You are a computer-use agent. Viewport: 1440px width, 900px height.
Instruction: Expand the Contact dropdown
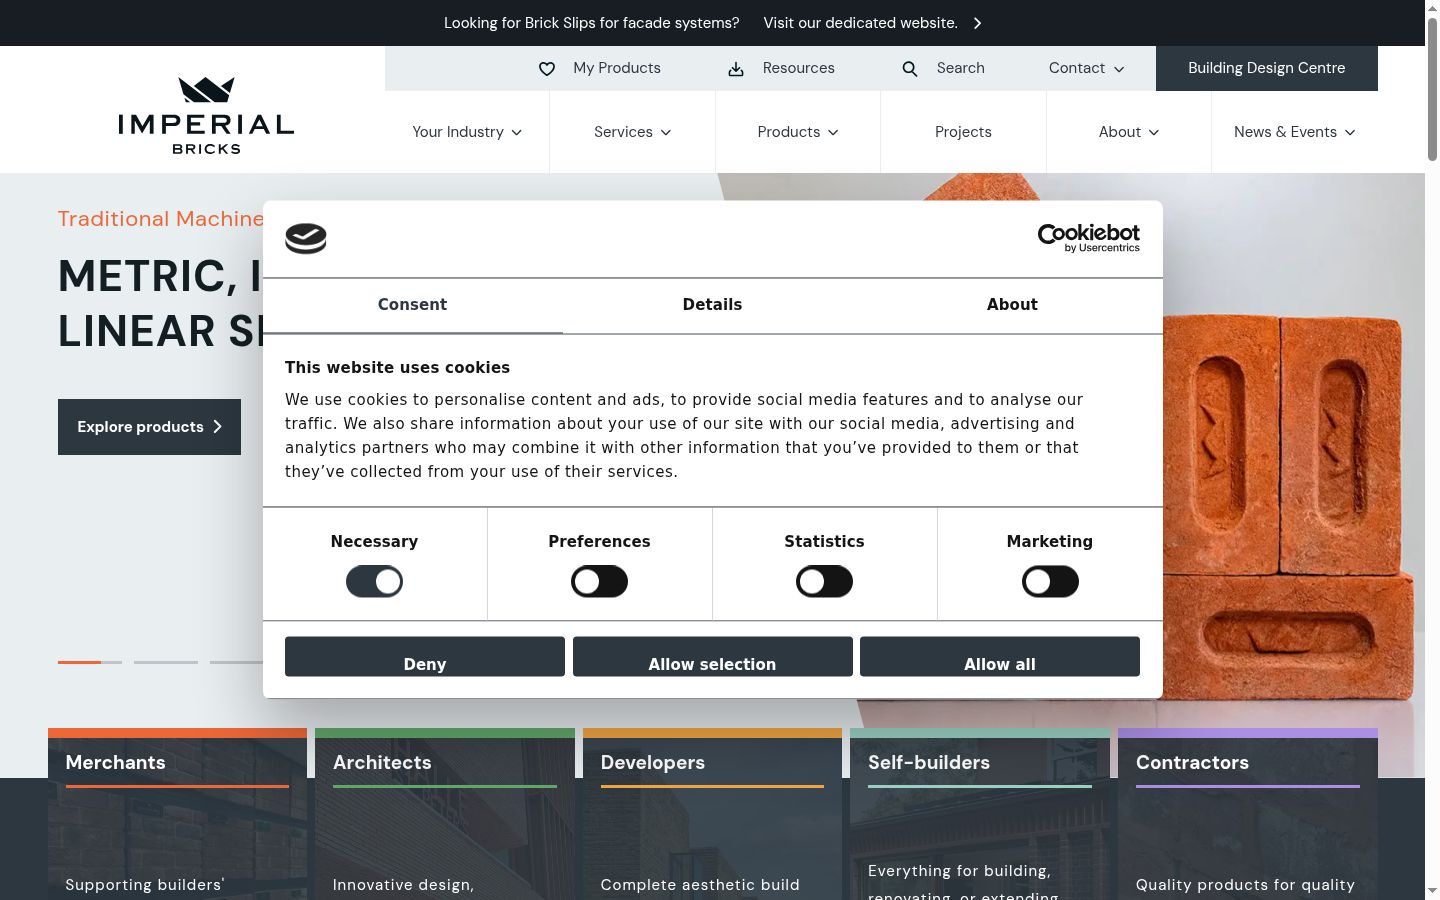point(1087,68)
